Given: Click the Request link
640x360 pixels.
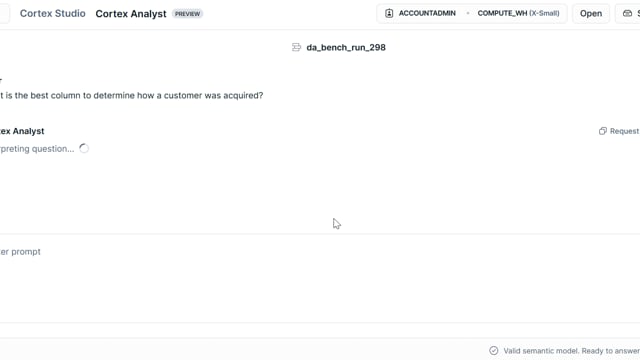Looking at the screenshot, I should (x=624, y=131).
